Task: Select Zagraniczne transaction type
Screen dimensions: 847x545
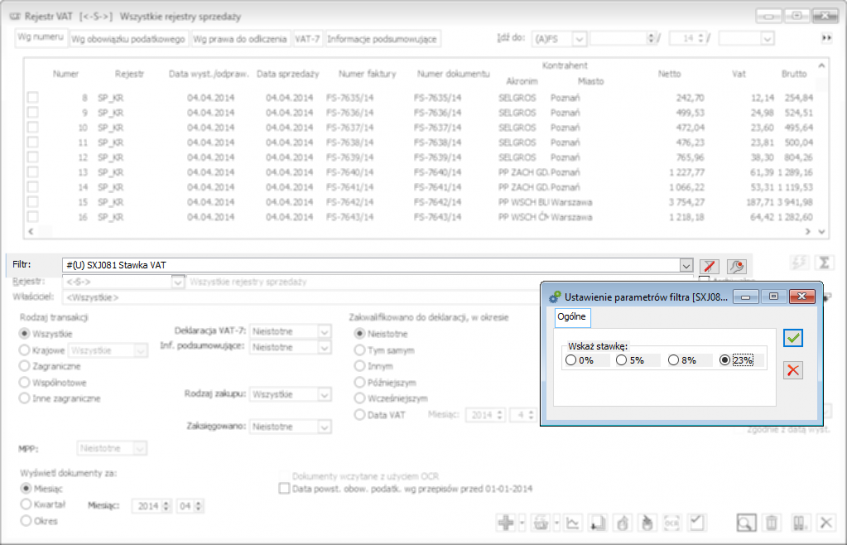Action: [x=24, y=366]
